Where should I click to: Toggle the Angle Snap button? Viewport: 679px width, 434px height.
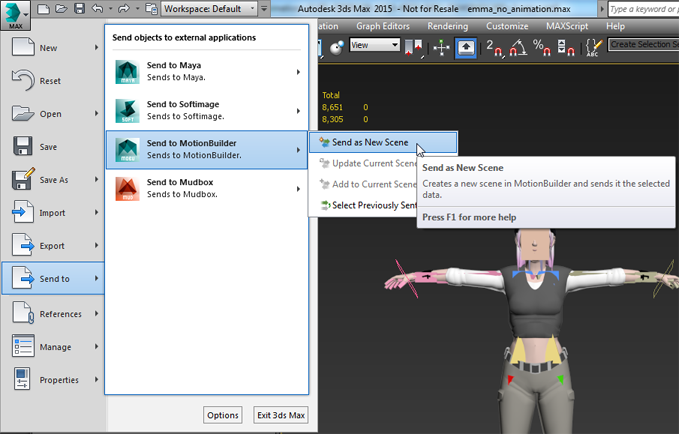point(518,48)
